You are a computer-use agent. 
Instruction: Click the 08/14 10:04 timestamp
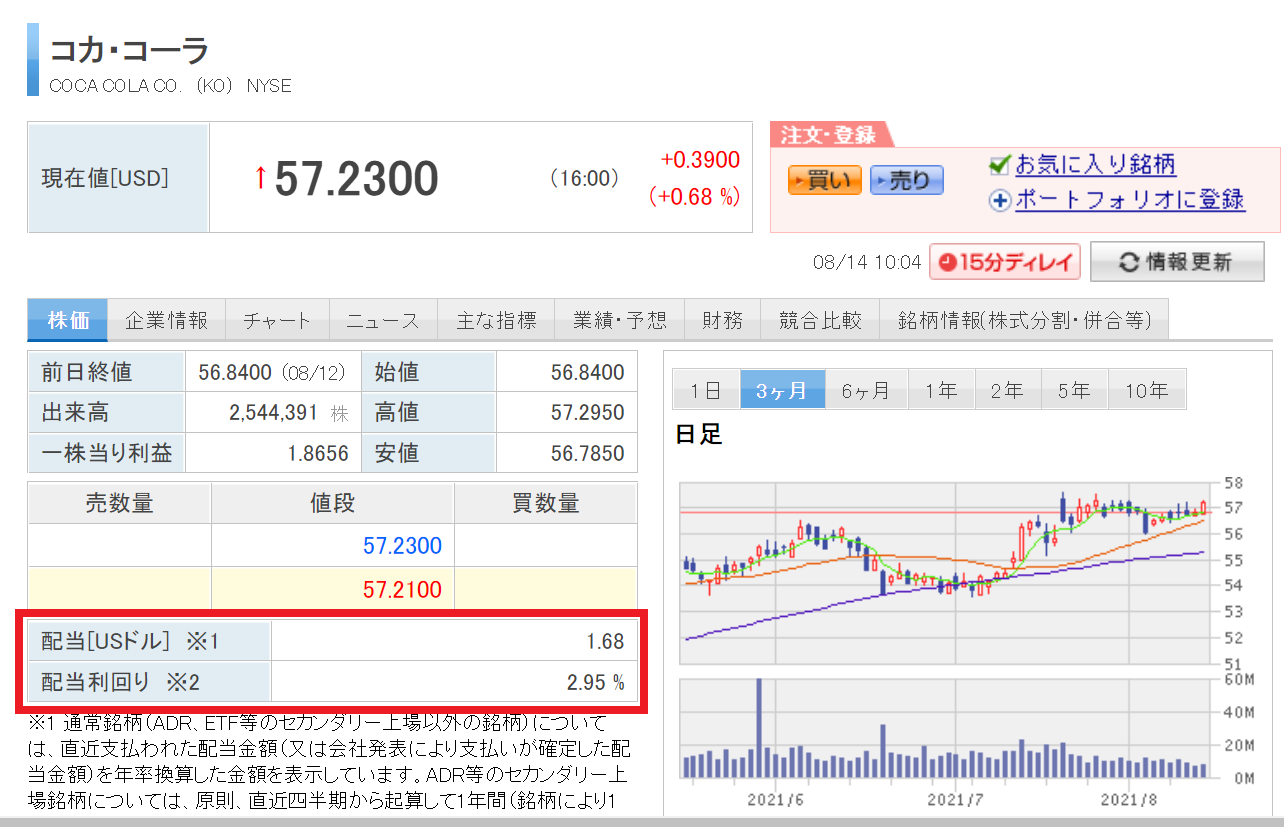click(867, 263)
